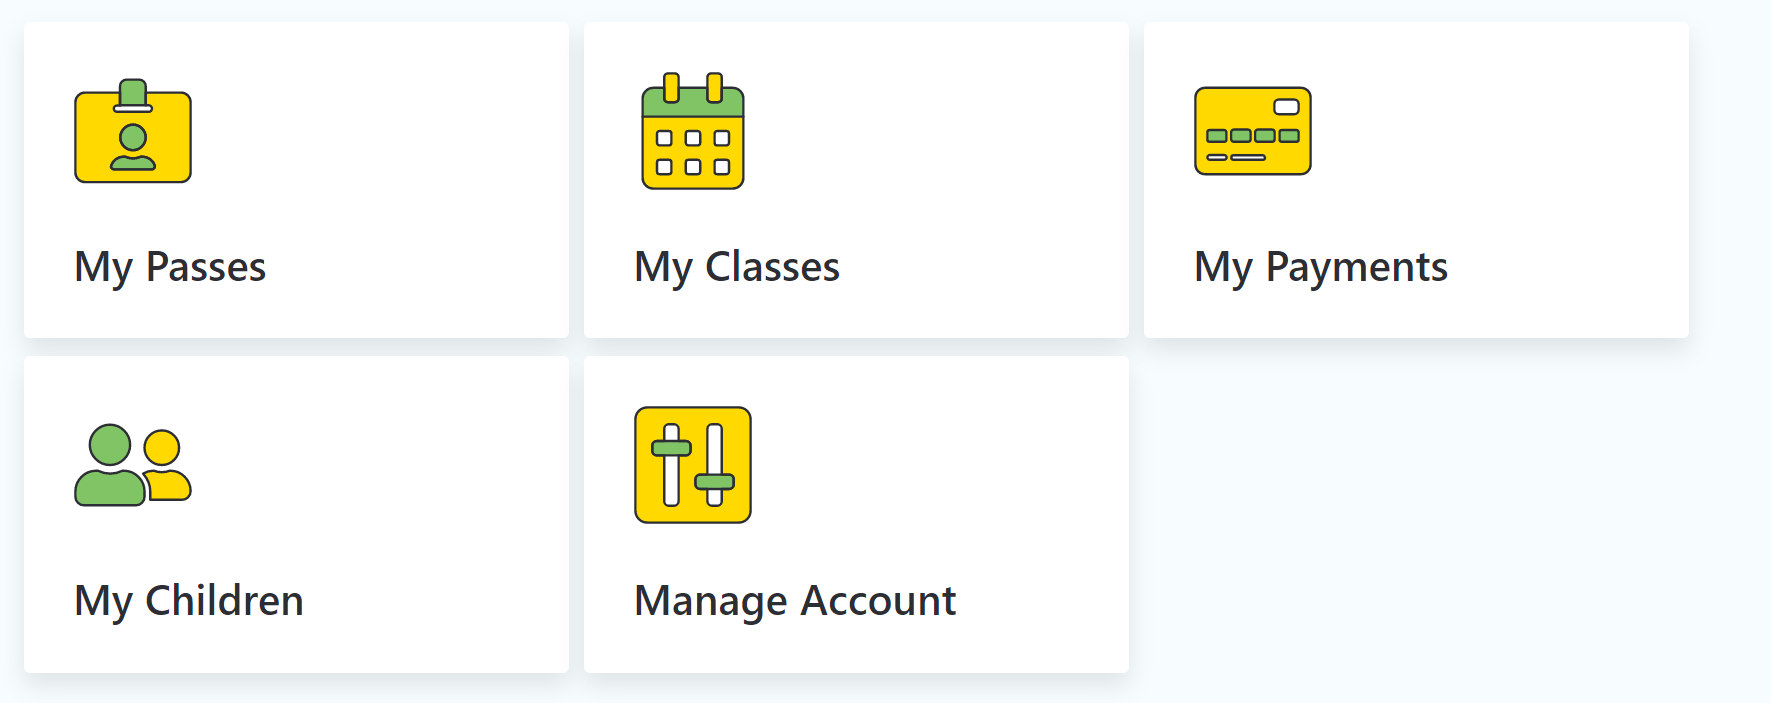Open the Manage Account text label
Screen dimensions: 1771x703
click(795, 602)
